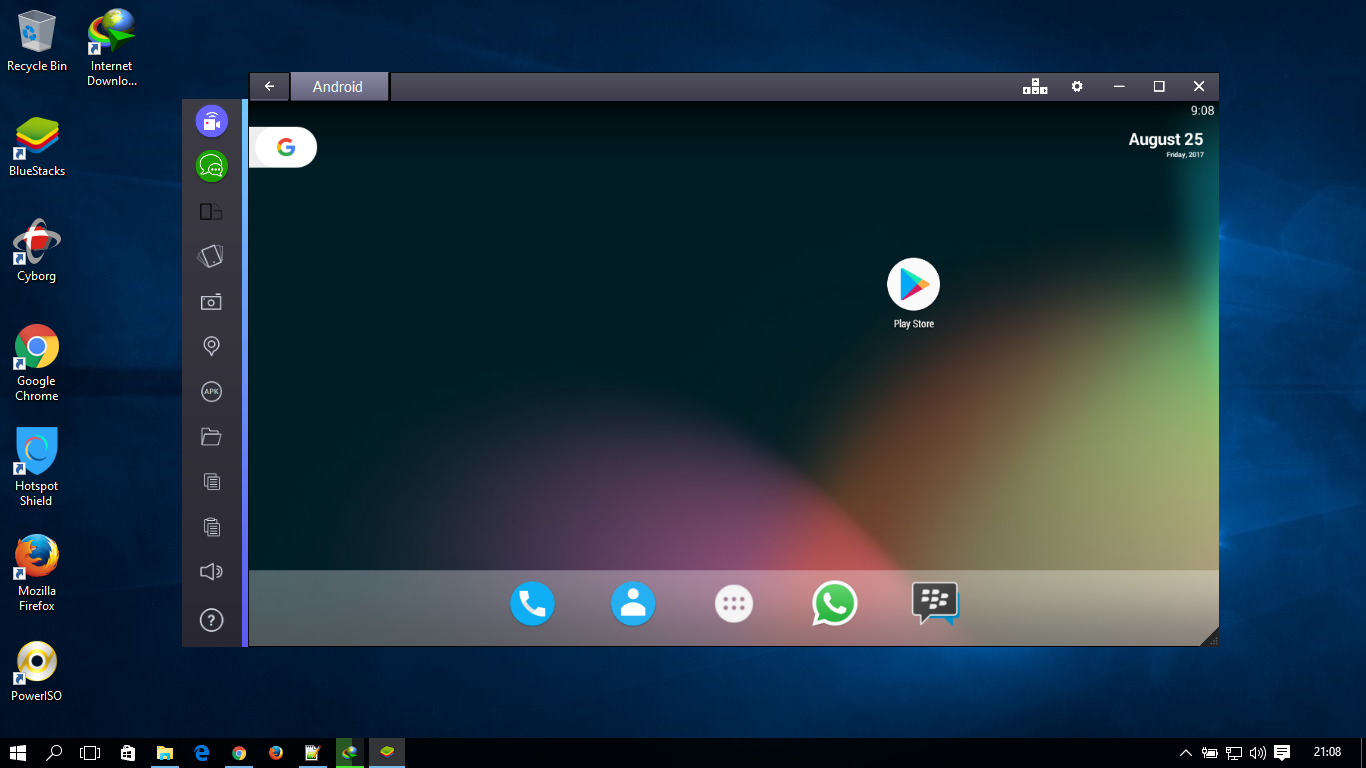Switch to BlueStacks in taskbar

[x=387, y=753]
